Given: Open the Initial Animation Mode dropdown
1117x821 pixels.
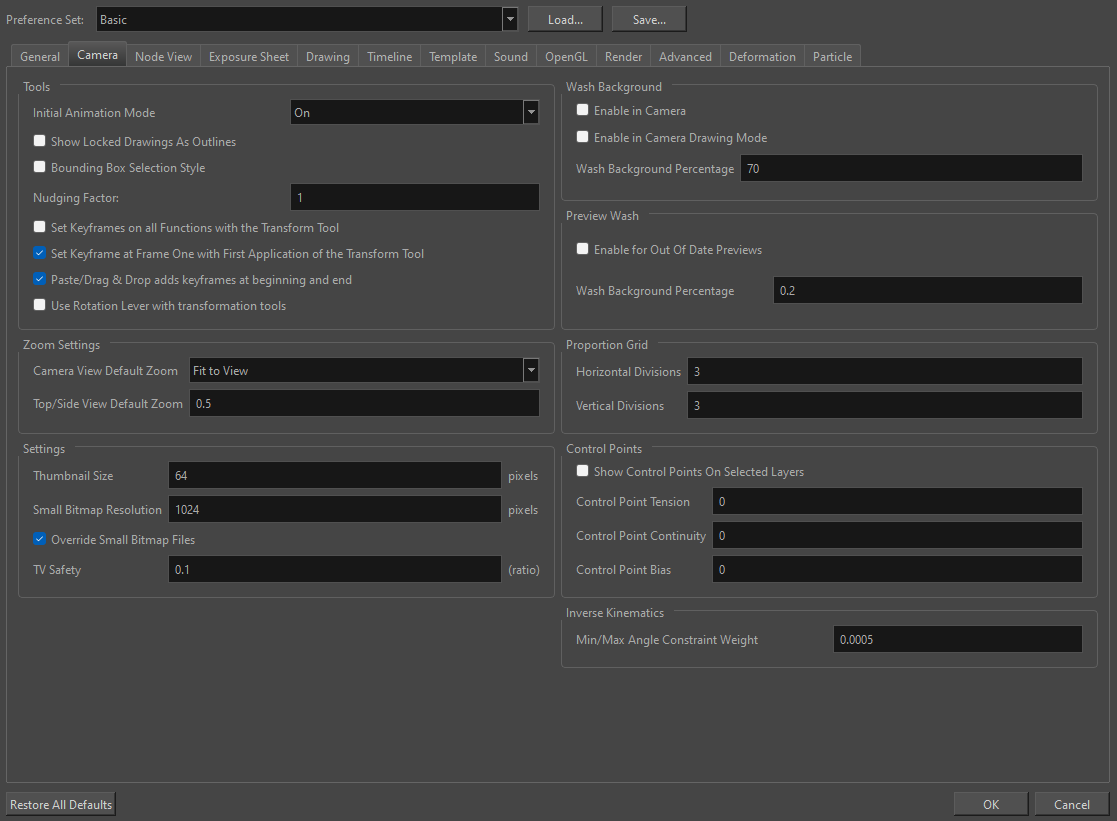Looking at the screenshot, I should point(531,113).
